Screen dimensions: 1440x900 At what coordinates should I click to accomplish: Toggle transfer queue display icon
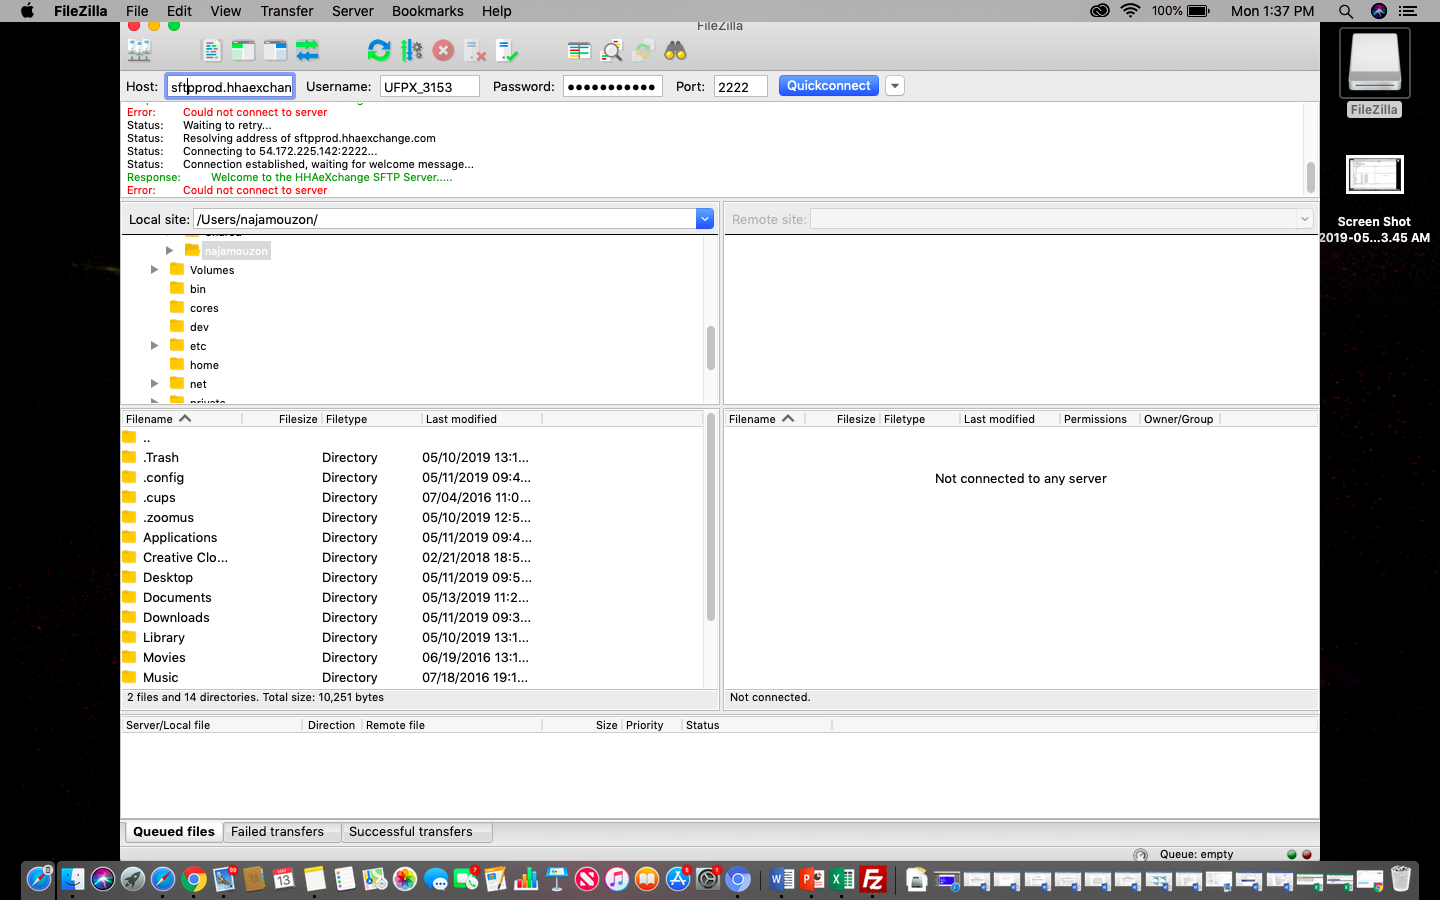pos(307,50)
